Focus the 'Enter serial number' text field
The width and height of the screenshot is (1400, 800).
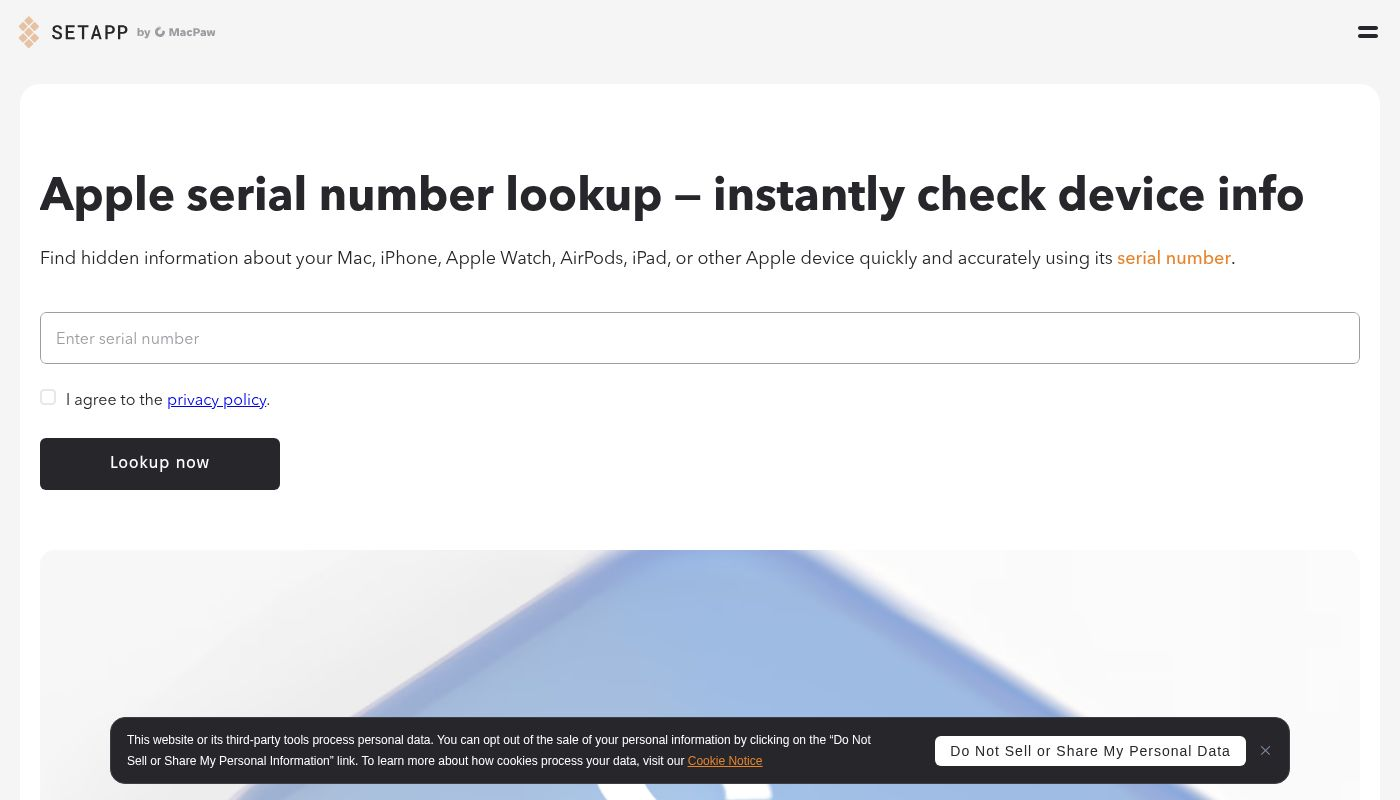[700, 338]
